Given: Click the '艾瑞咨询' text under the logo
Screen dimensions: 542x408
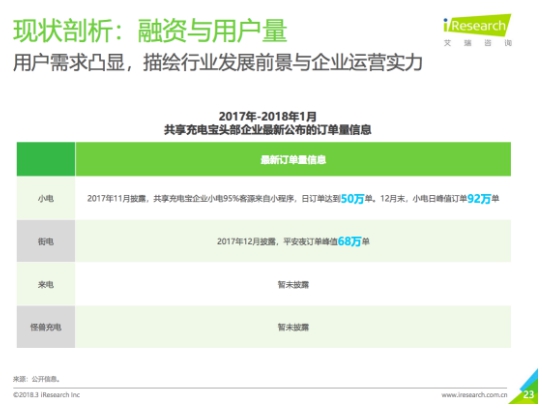Looking at the screenshot, I should (x=478, y=43).
